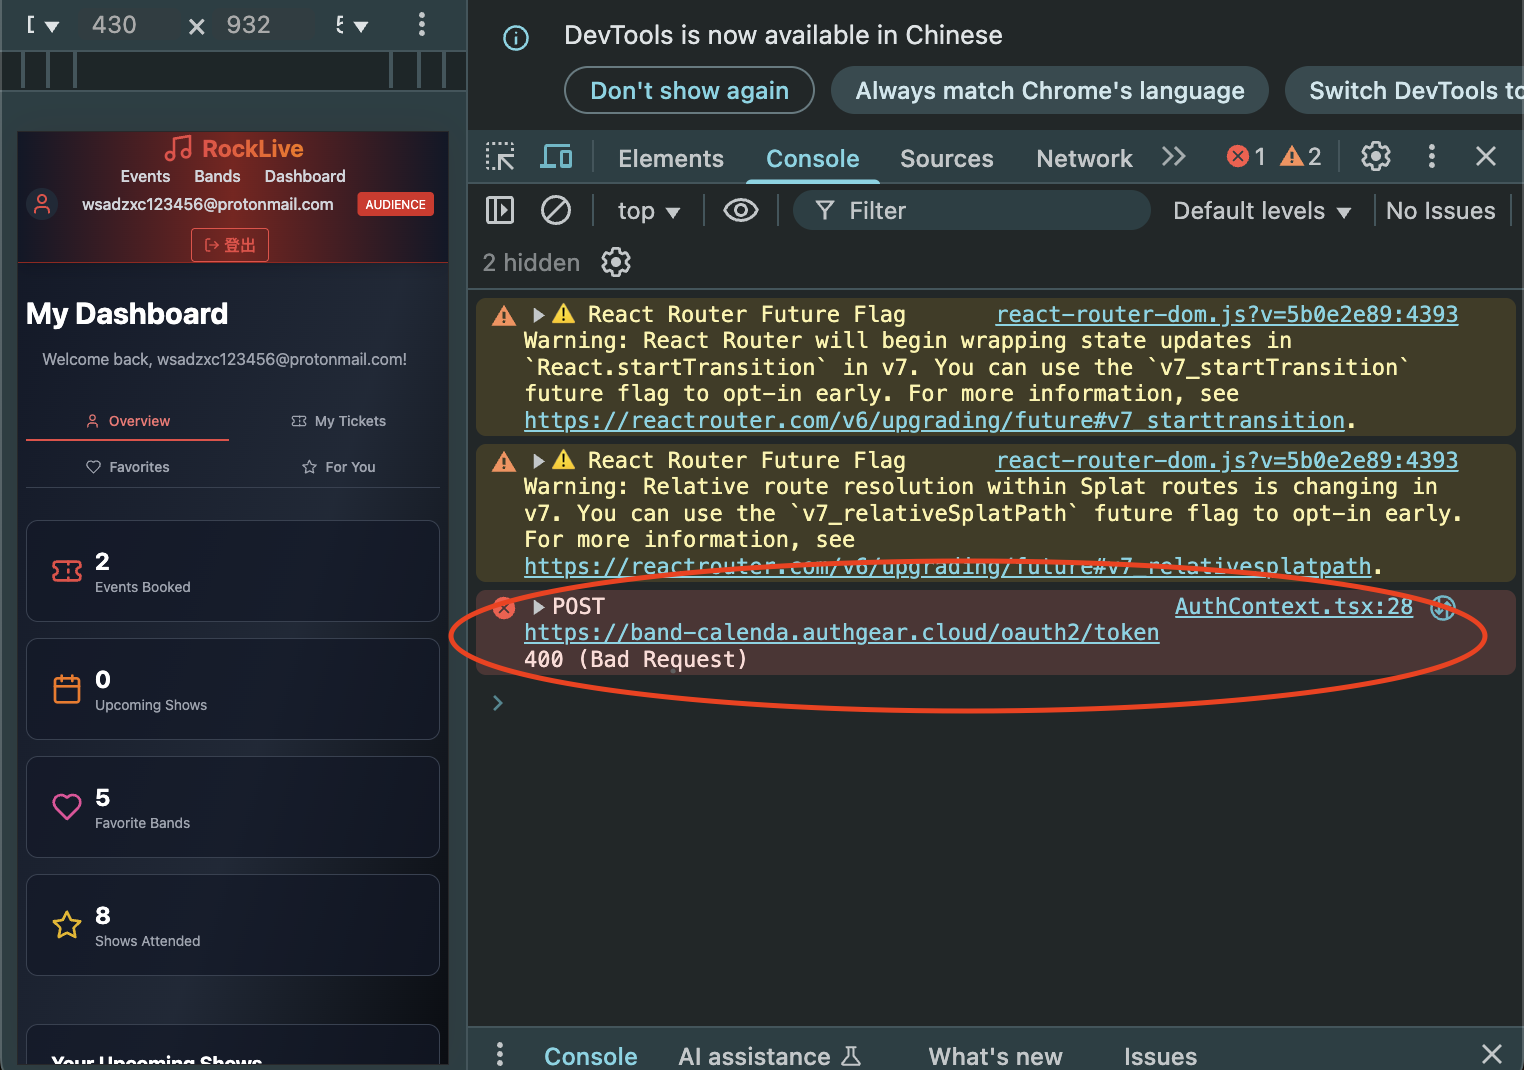Open Events in RockLive navigation
Screen dimensions: 1524x1070
(x=145, y=176)
